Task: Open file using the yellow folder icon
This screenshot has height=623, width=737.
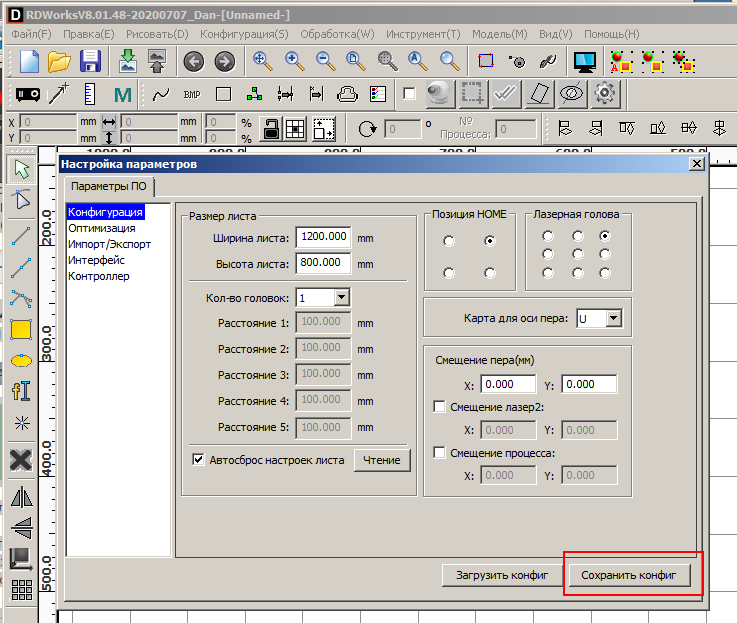Action: (59, 61)
